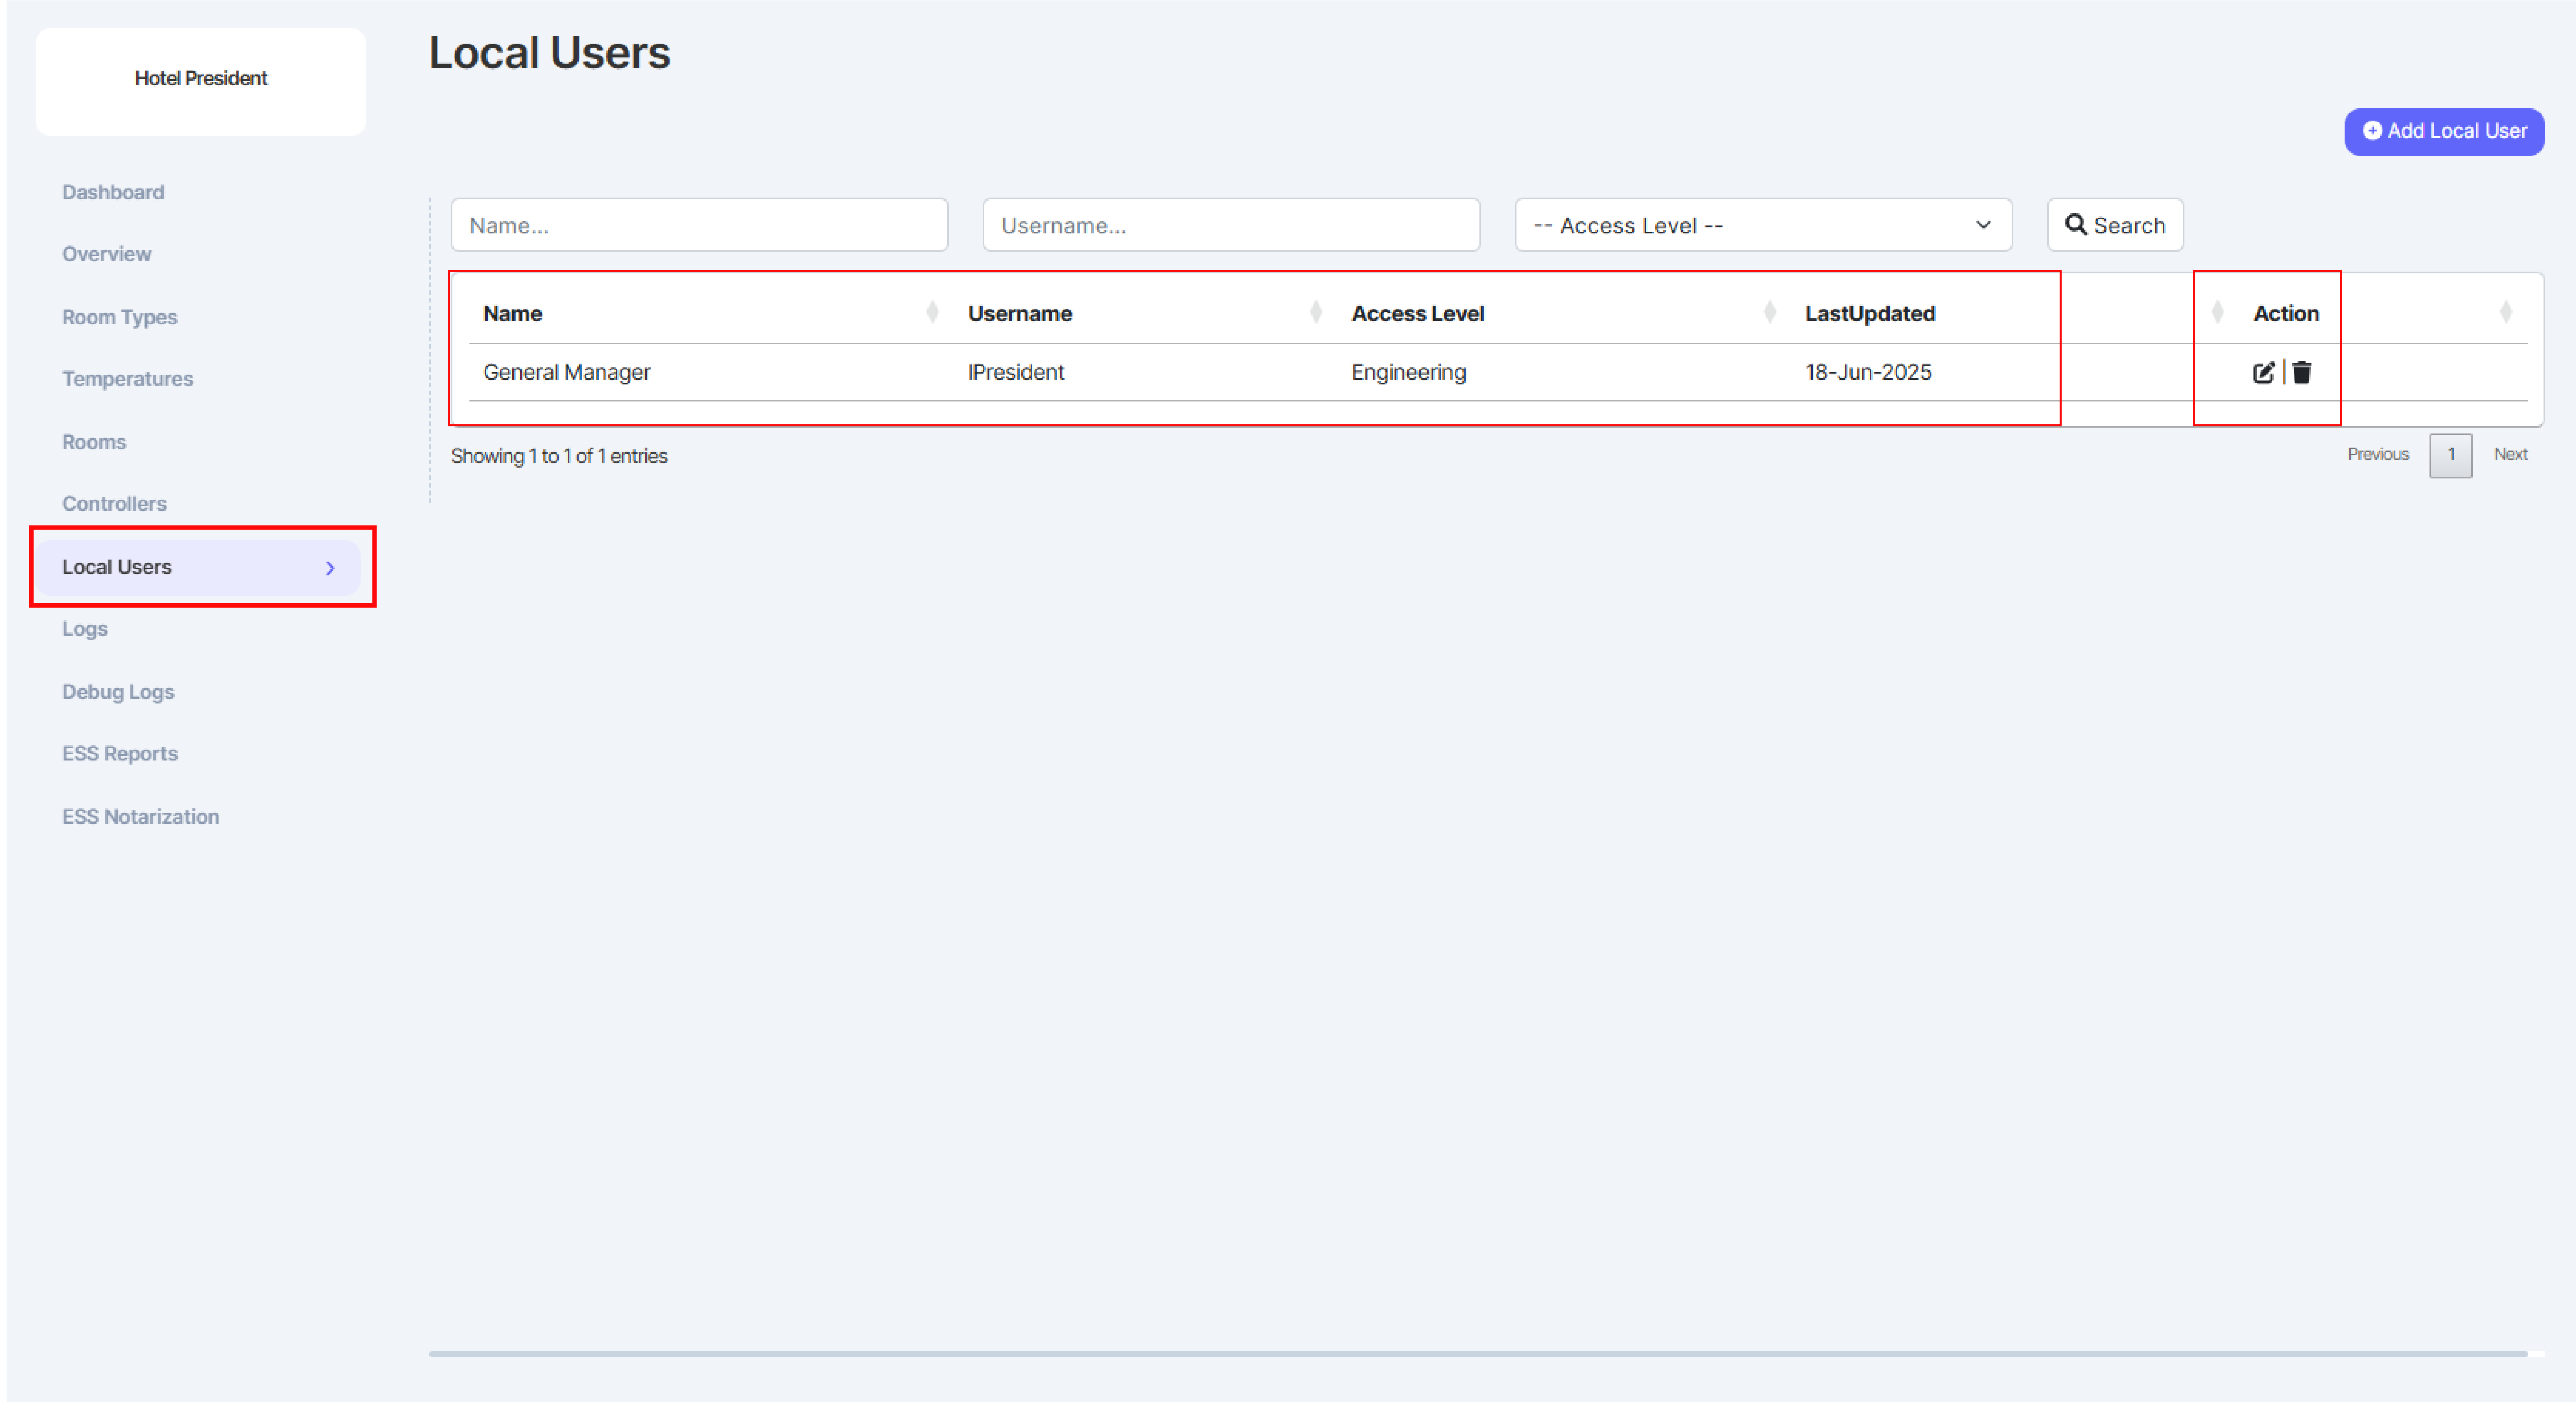Viewport: 2576px width, 1402px height.
Task: Sort table by Username column arrows
Action: coord(1316,313)
